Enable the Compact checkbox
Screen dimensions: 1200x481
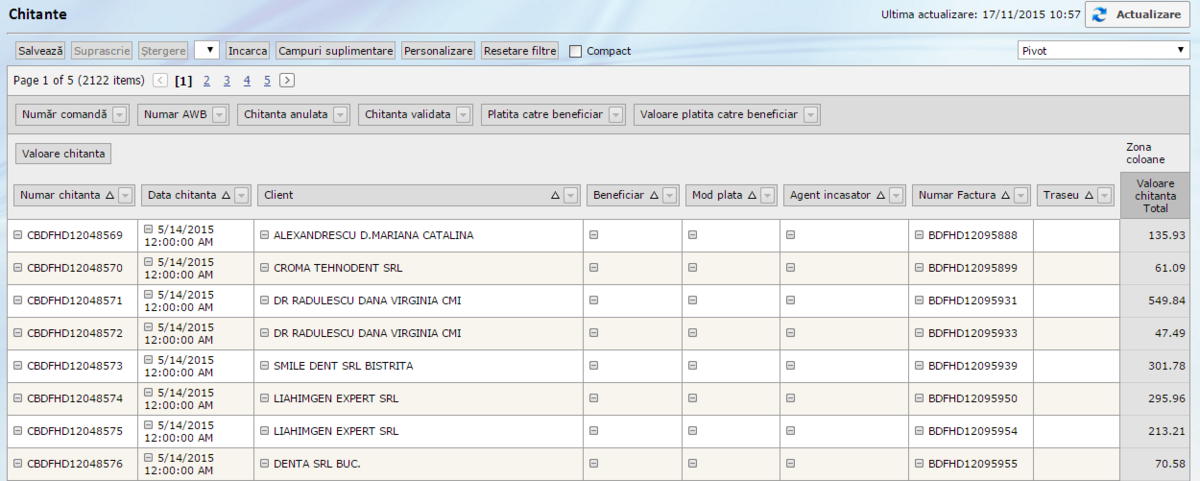(575, 51)
